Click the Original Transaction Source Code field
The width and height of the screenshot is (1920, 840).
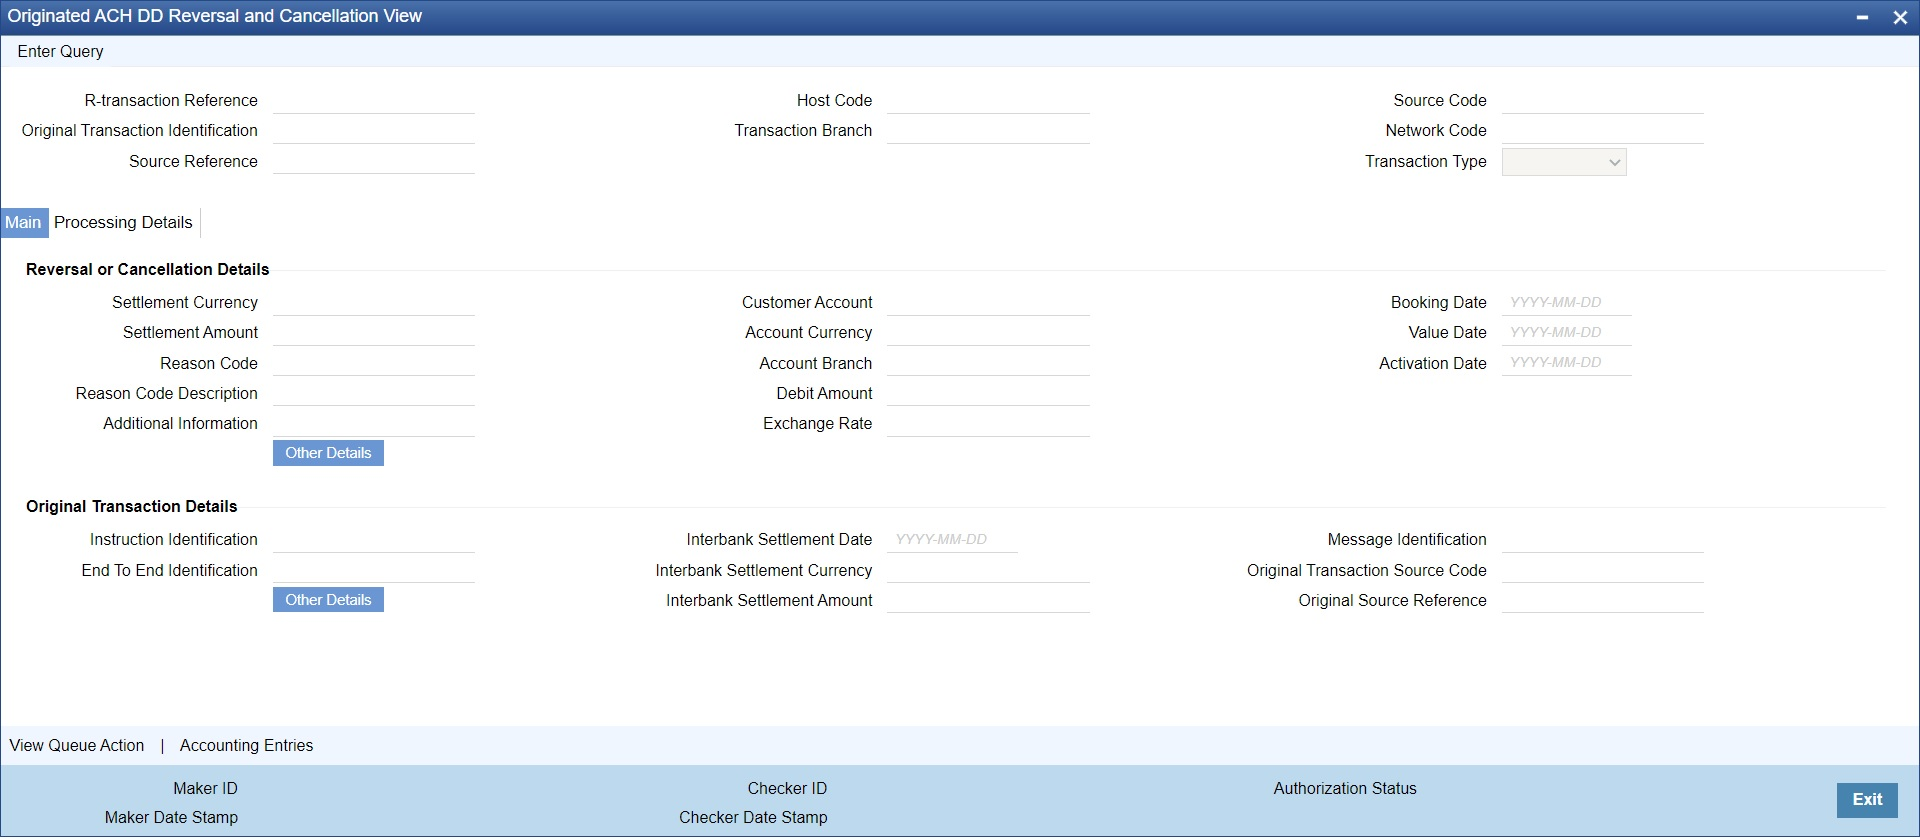tap(1603, 571)
